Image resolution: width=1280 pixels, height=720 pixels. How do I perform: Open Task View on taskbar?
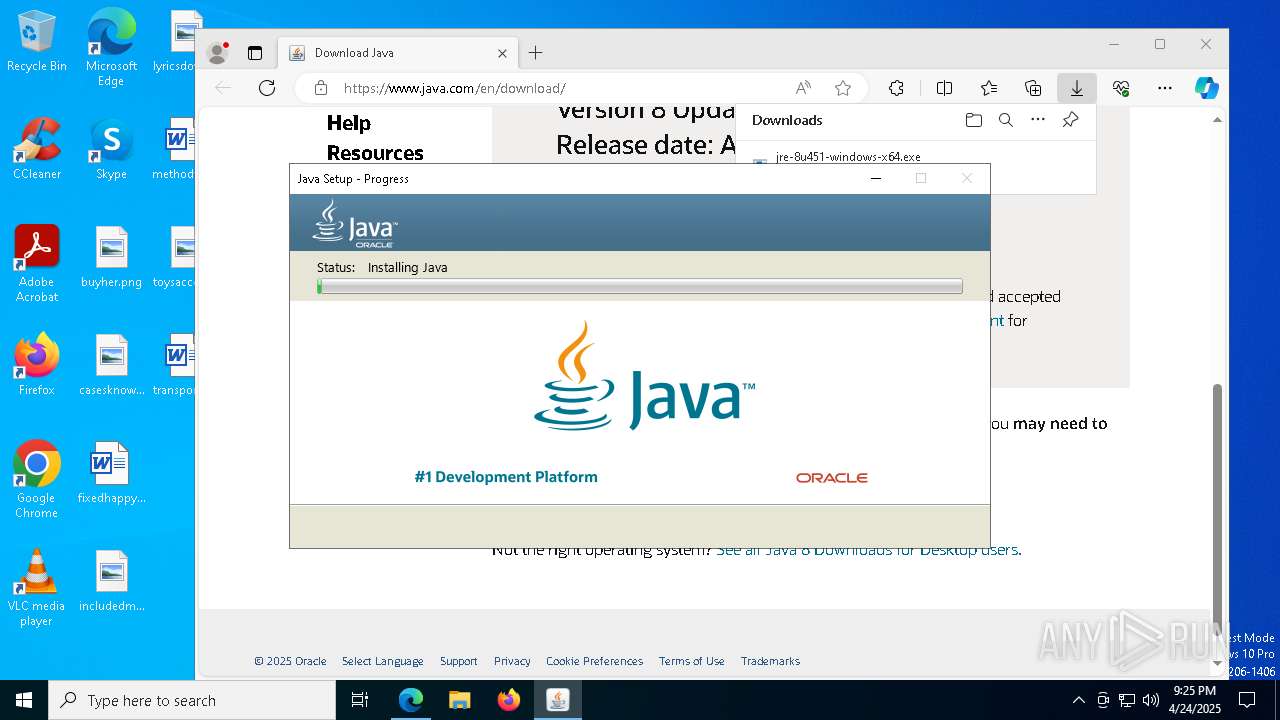point(360,700)
